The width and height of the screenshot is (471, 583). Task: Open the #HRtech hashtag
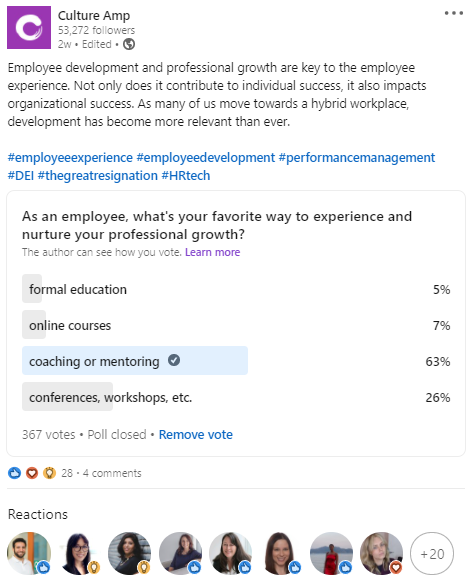186,175
